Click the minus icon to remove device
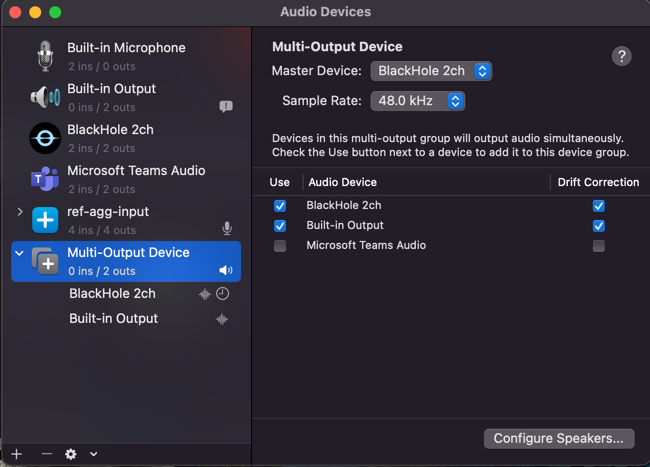Screen dimensions: 650x467 pos(46,454)
